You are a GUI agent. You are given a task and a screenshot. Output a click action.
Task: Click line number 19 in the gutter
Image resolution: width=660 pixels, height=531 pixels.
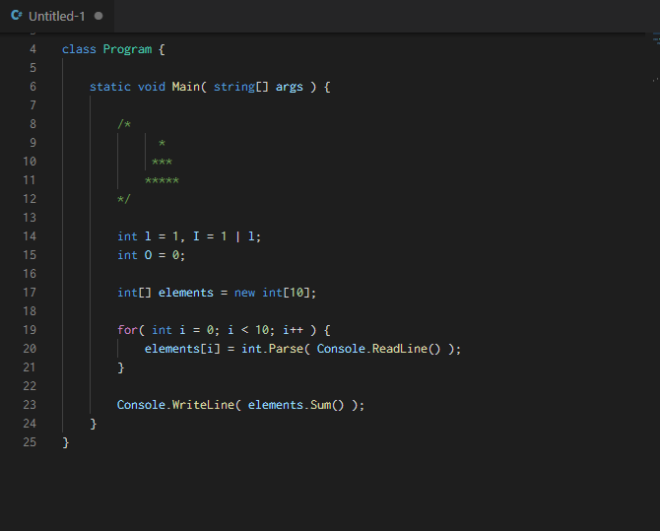[29, 330]
